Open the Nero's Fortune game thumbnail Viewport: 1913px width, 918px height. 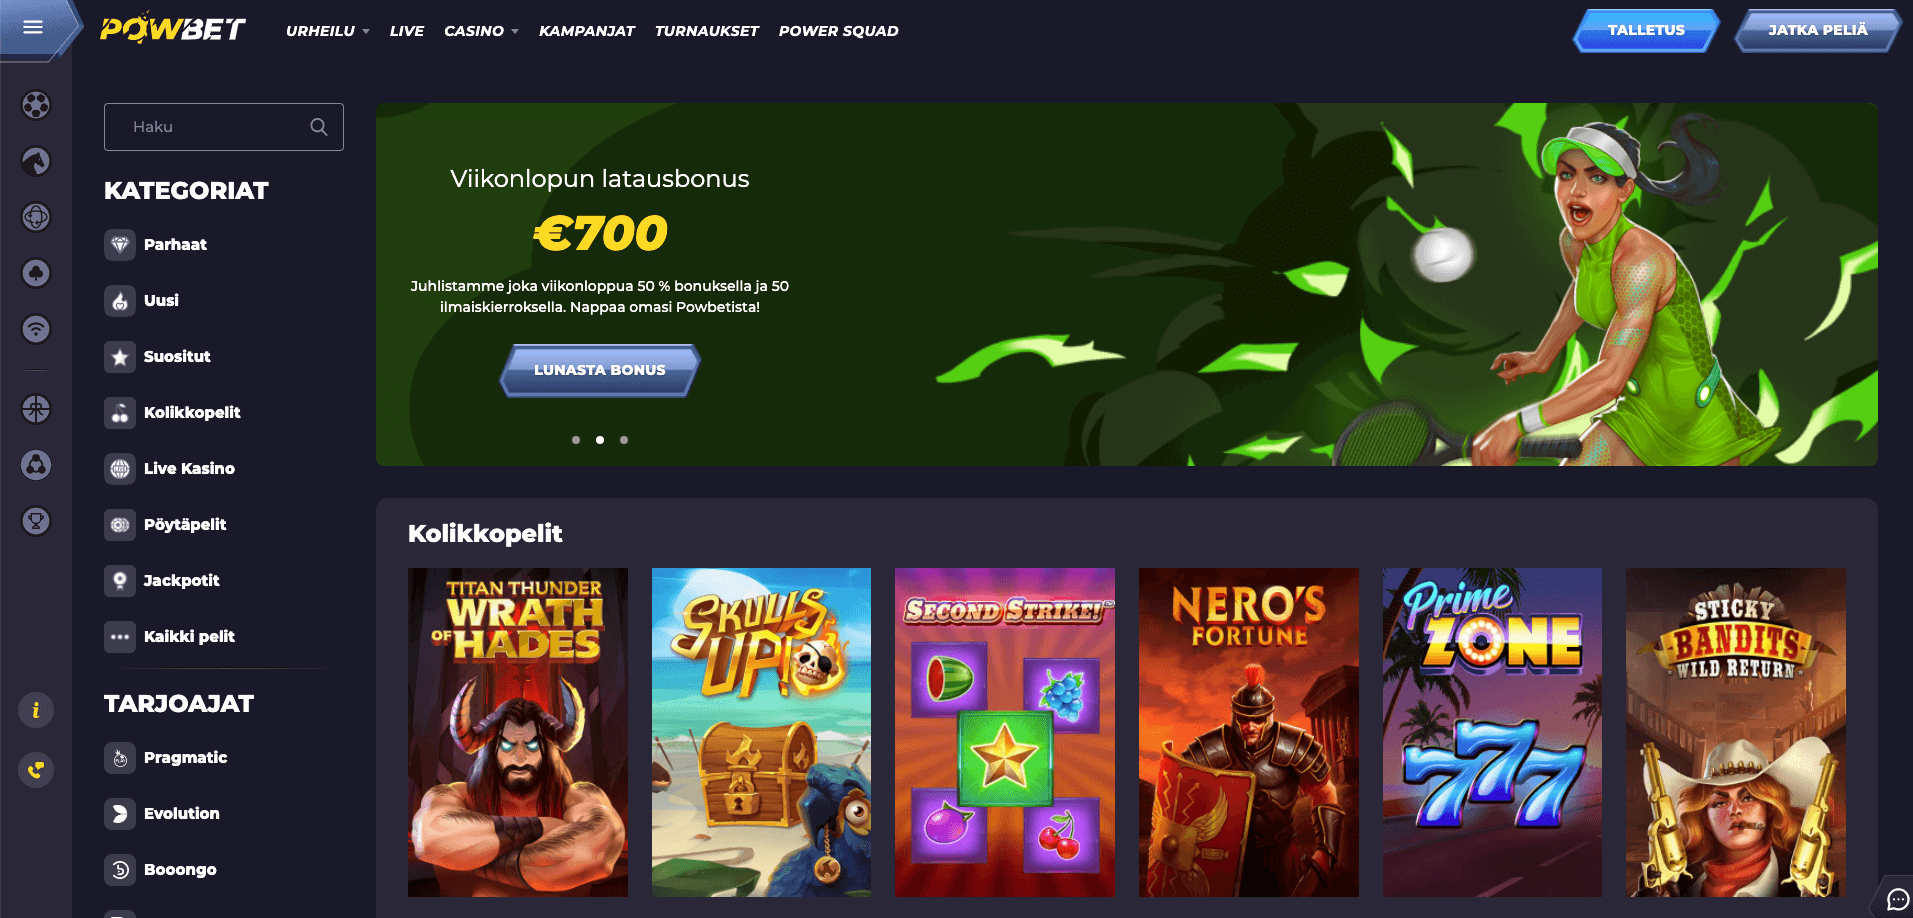pos(1248,732)
